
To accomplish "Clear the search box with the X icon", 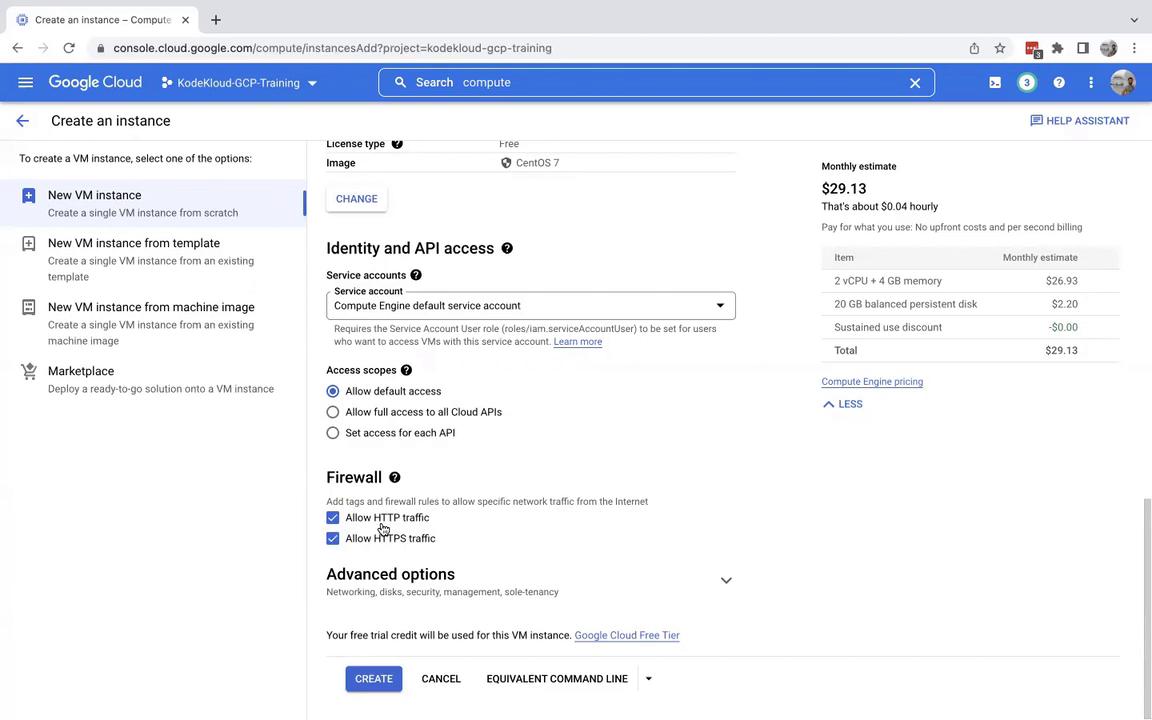I will 915,83.
